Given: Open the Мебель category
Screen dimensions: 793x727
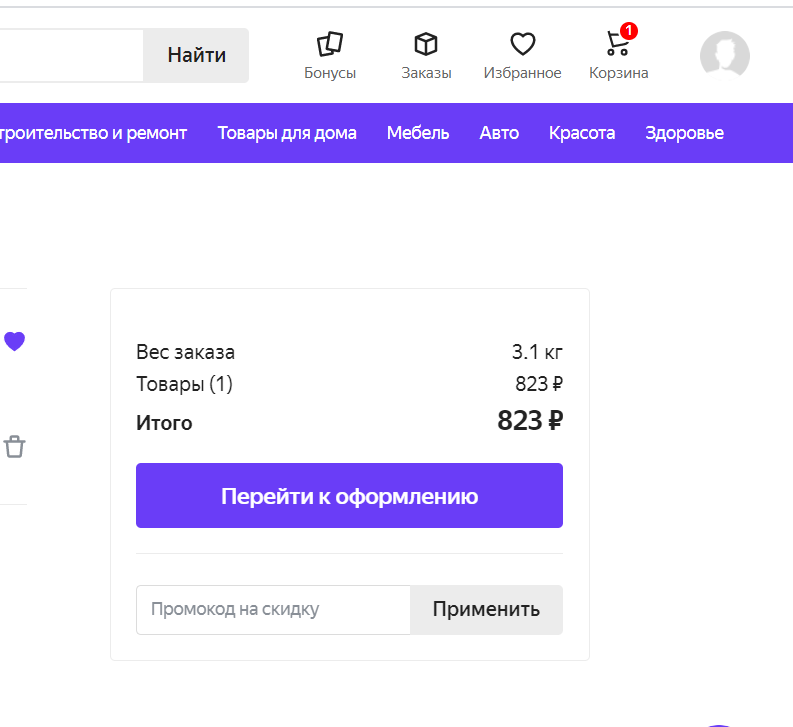Looking at the screenshot, I should (x=418, y=133).
